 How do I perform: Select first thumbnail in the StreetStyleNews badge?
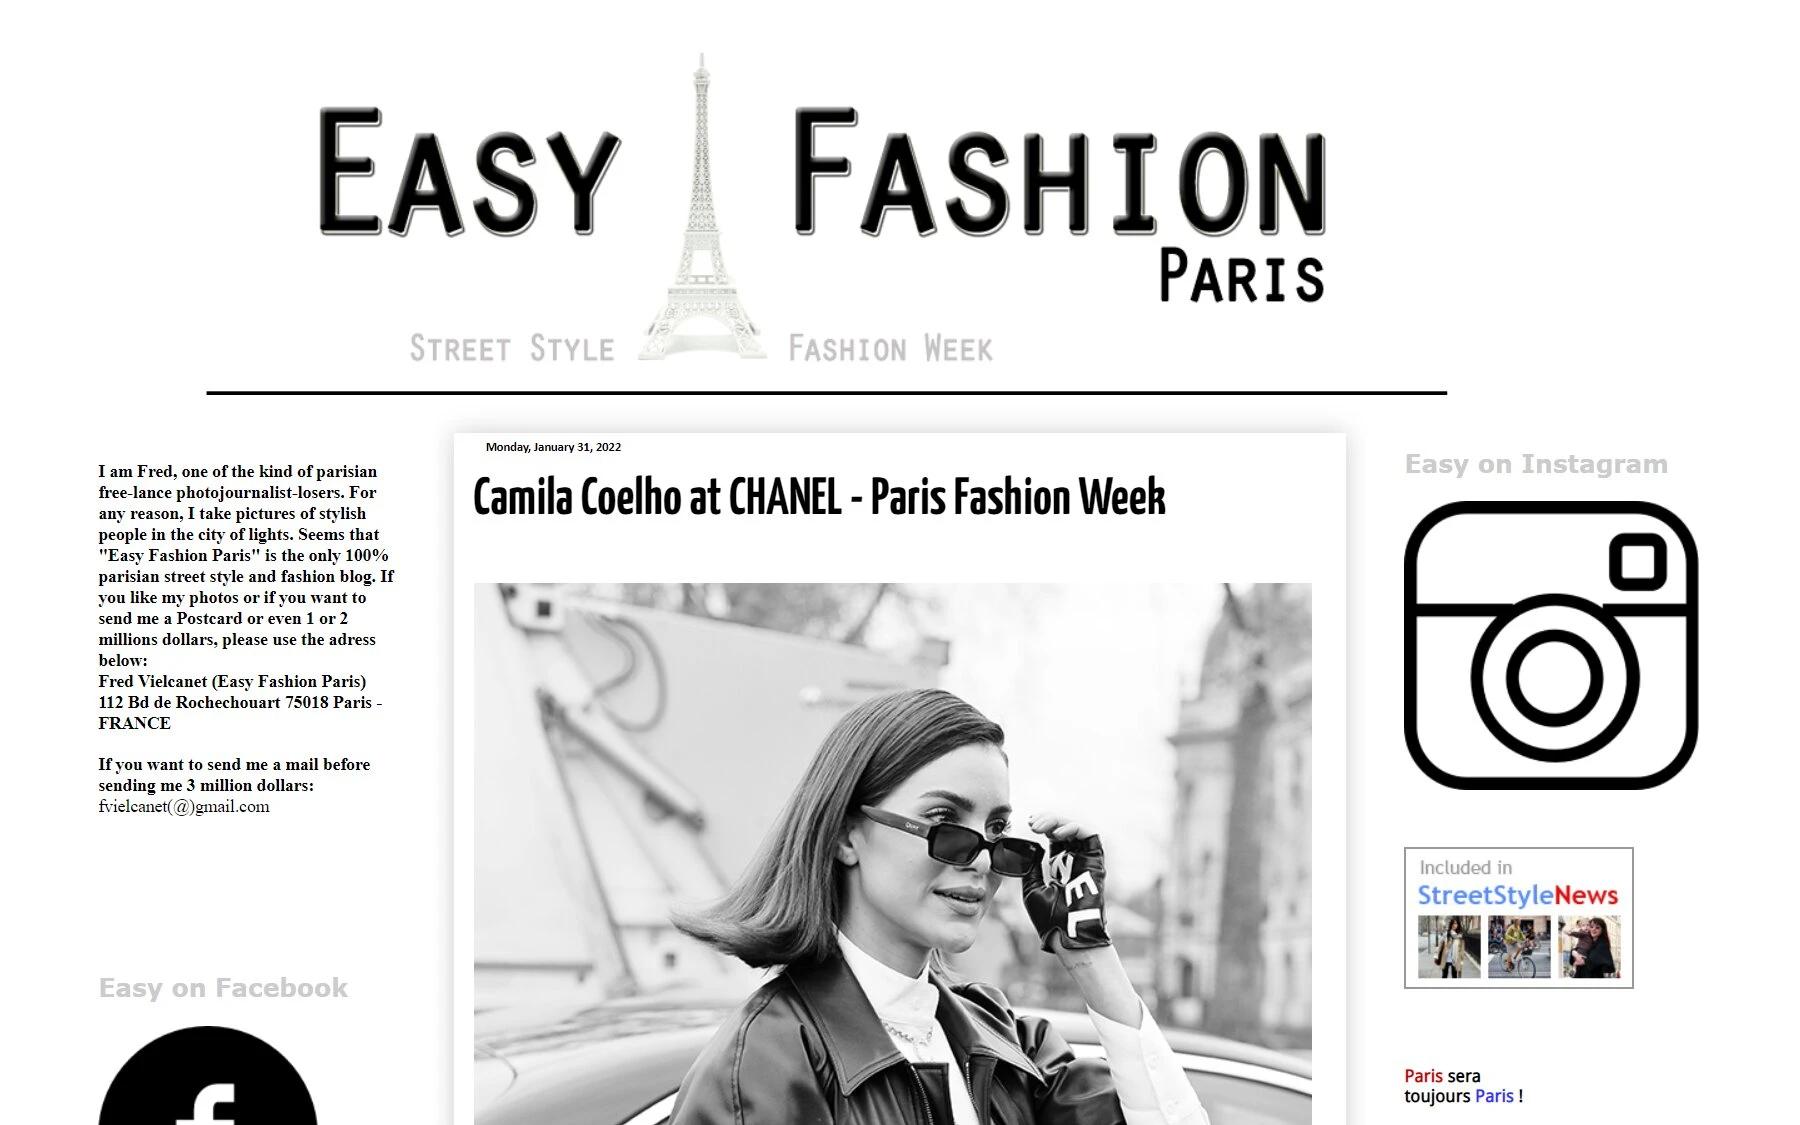(x=1449, y=946)
